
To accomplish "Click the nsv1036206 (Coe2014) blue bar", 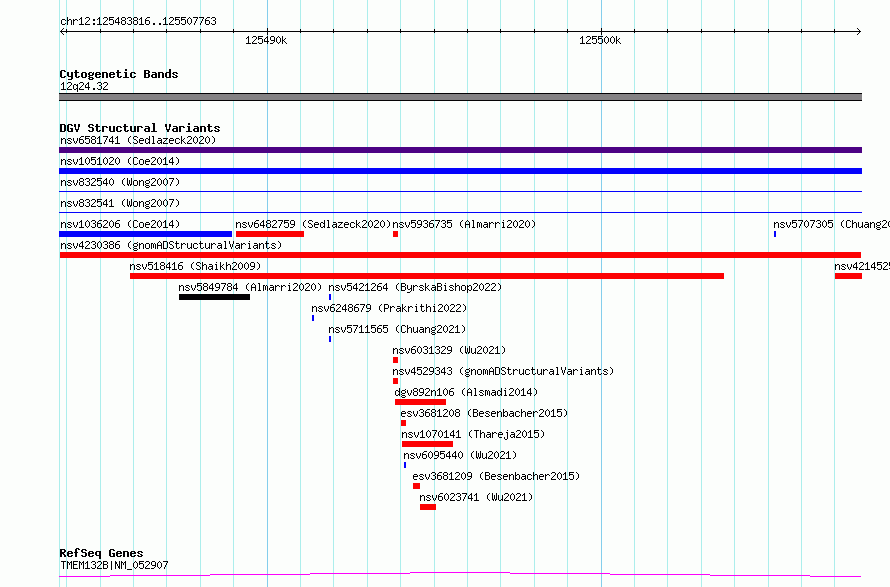I will (145, 234).
